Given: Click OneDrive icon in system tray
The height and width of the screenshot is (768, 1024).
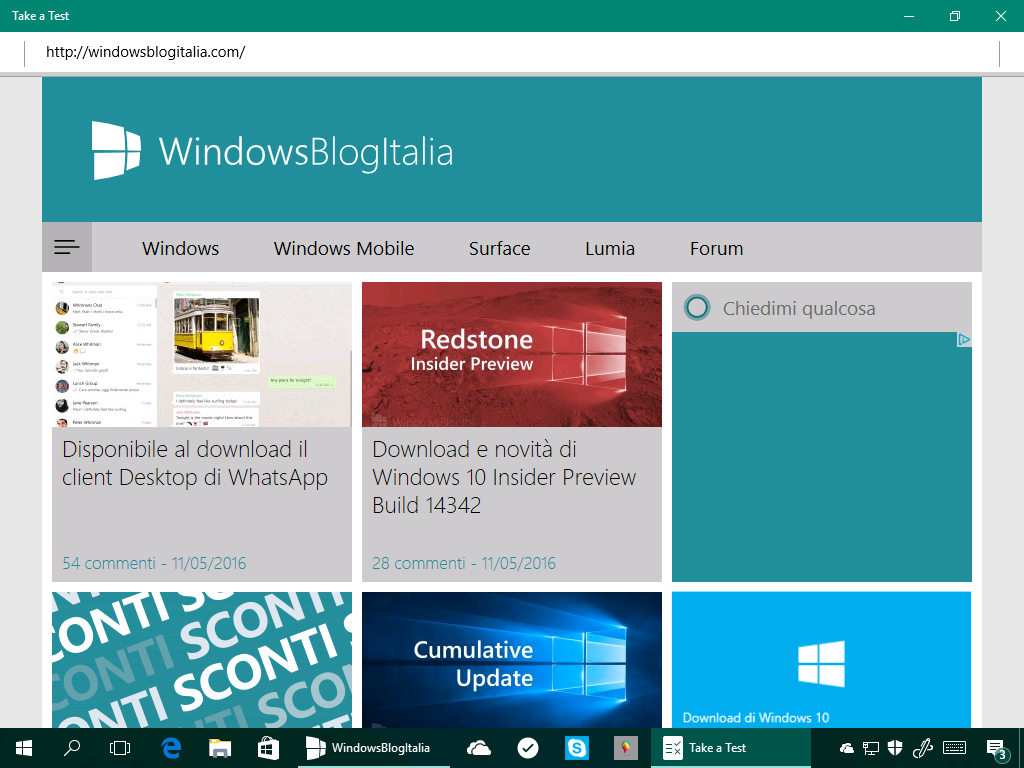Looking at the screenshot, I should 846,748.
